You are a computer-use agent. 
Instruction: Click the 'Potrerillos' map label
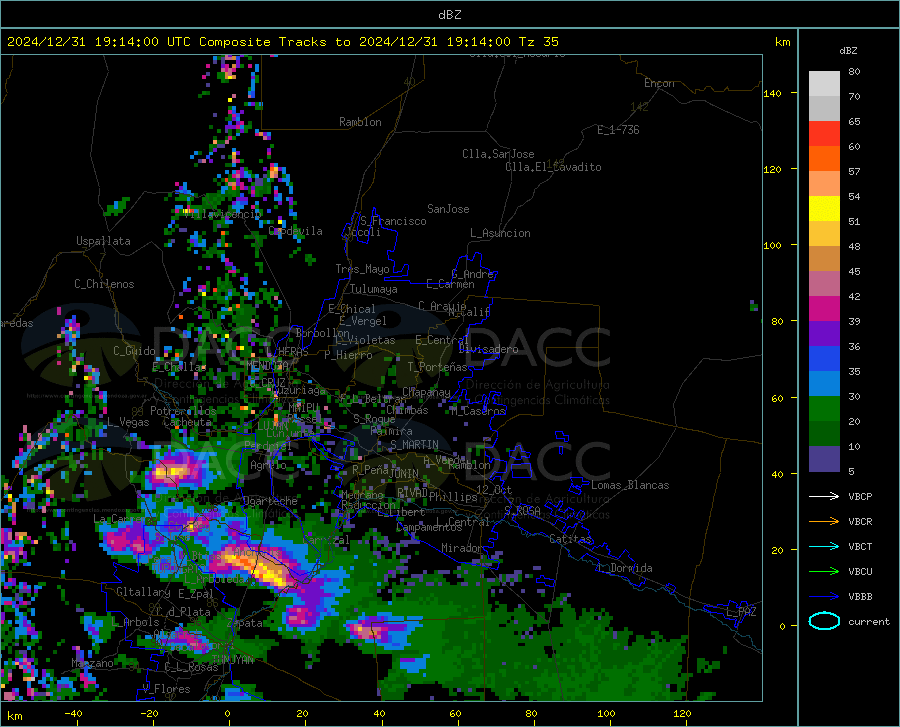pyautogui.click(x=183, y=411)
